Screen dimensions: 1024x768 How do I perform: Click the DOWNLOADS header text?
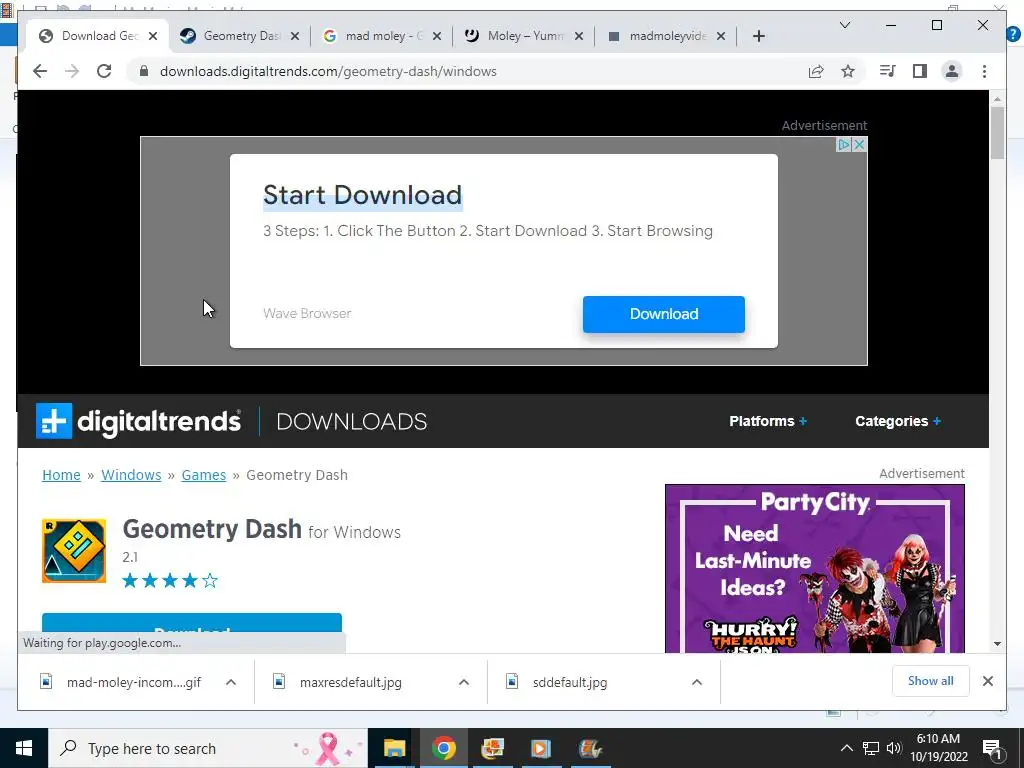[x=351, y=421]
